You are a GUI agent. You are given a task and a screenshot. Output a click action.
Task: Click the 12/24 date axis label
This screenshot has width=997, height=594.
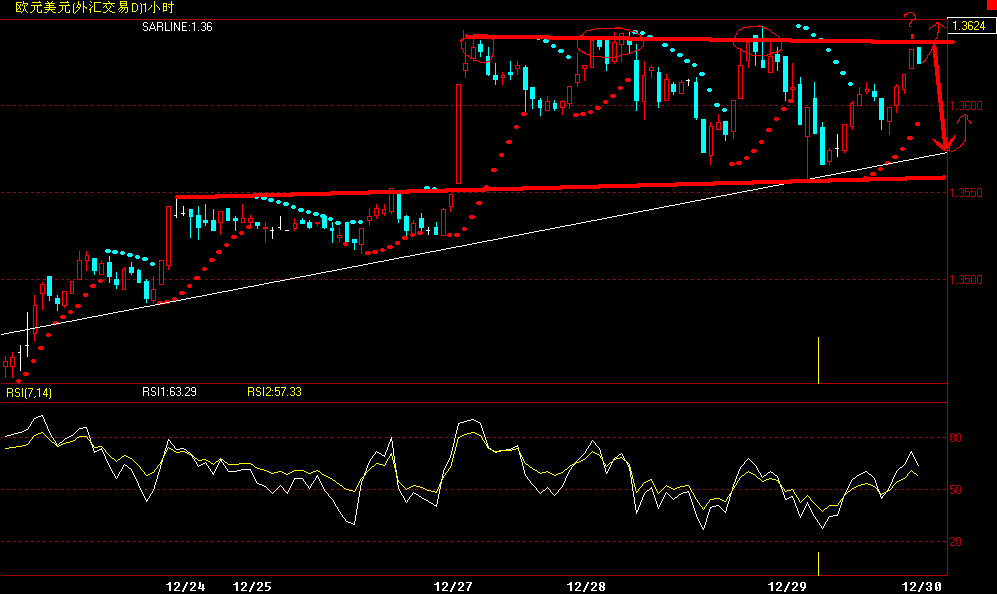point(186,586)
